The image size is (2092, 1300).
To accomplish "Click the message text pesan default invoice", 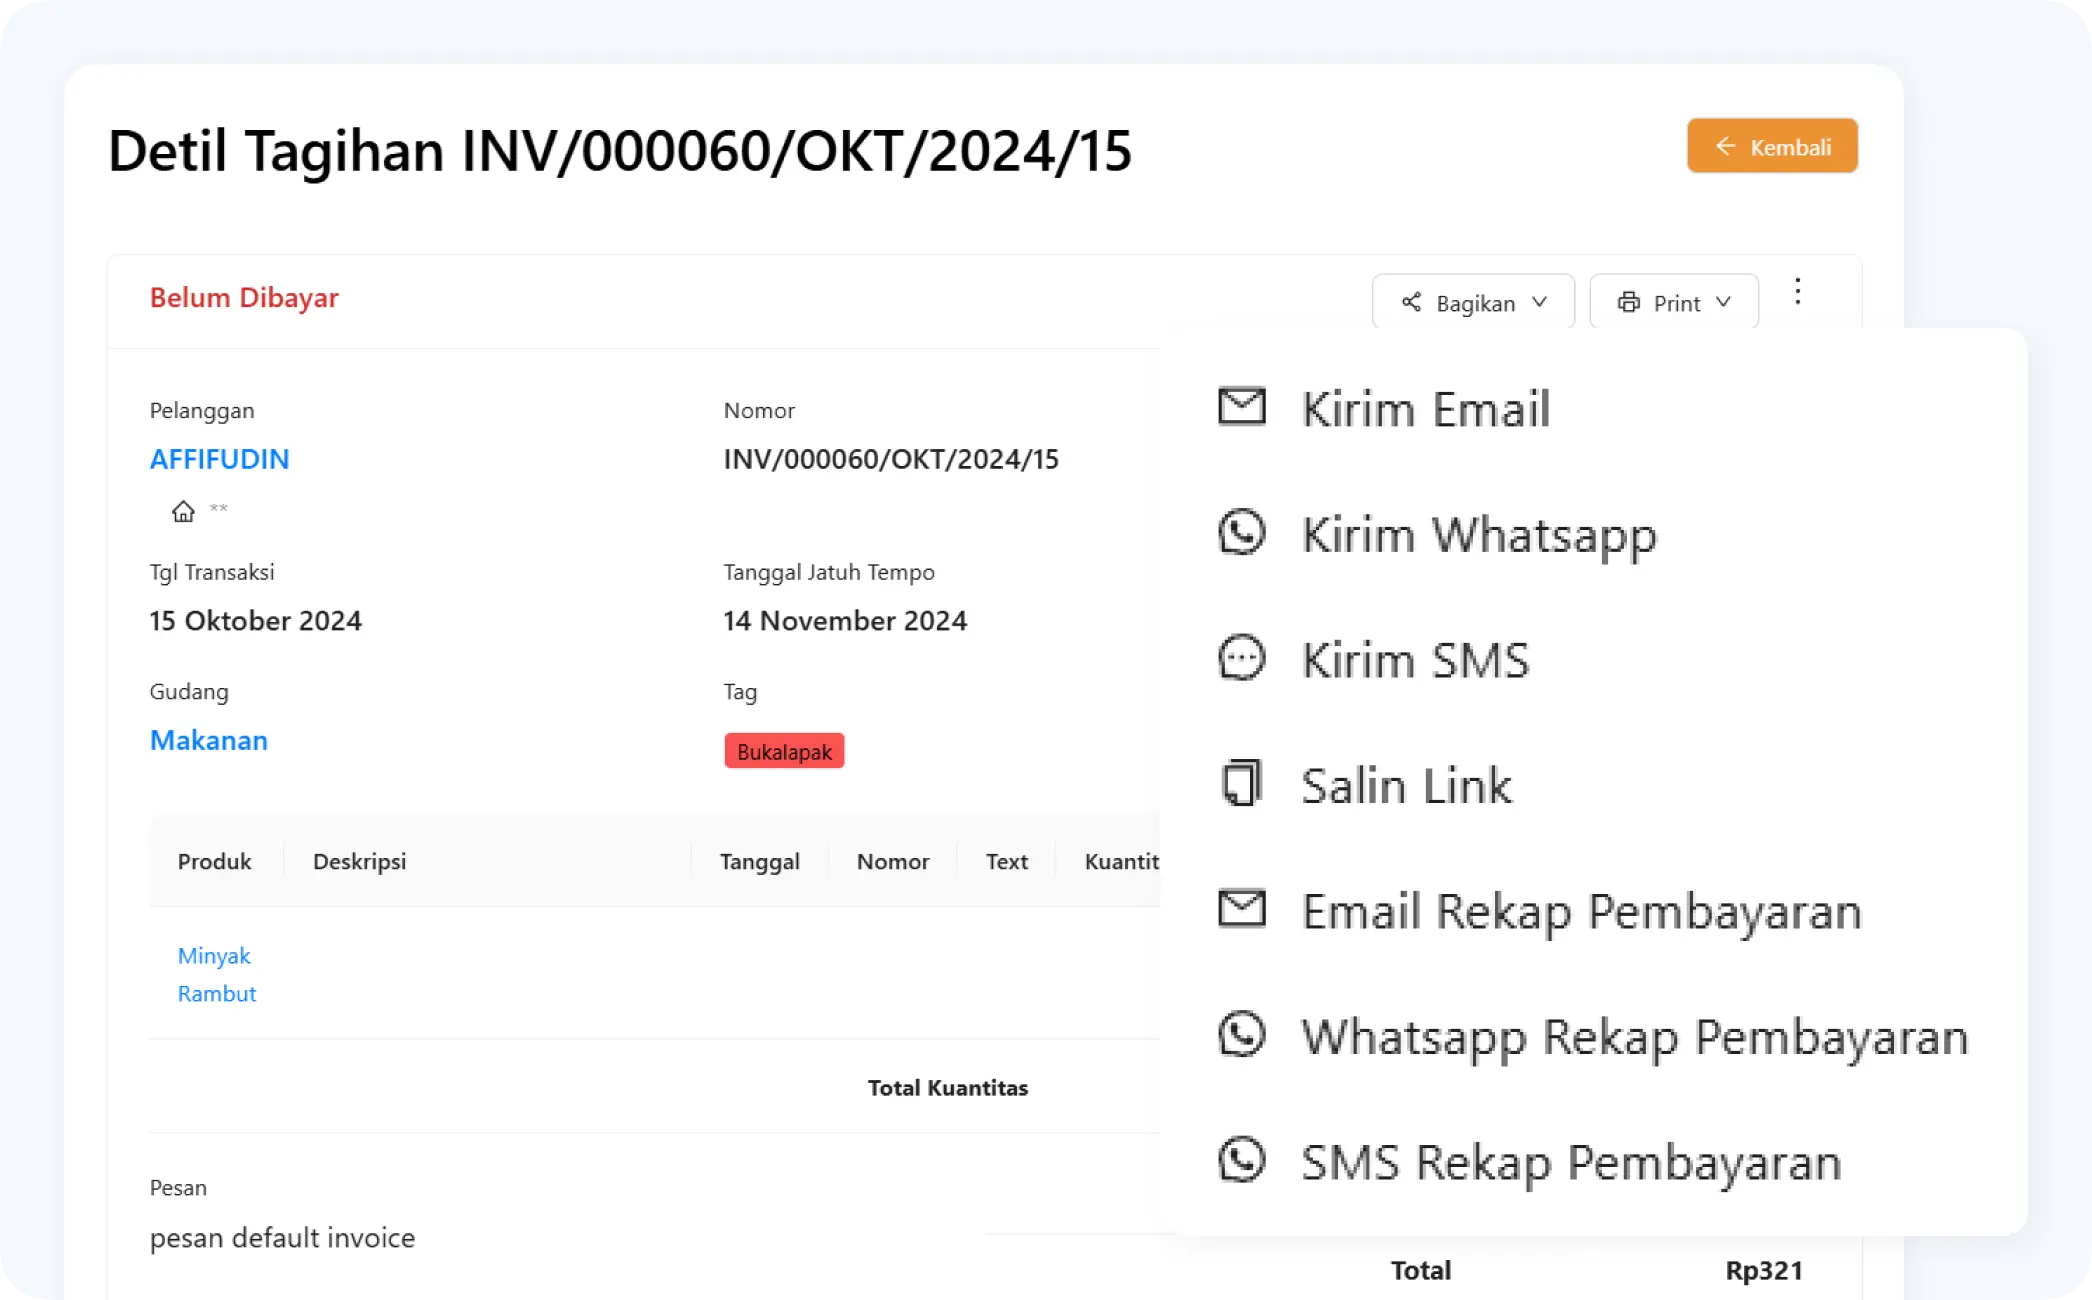I will point(282,1238).
